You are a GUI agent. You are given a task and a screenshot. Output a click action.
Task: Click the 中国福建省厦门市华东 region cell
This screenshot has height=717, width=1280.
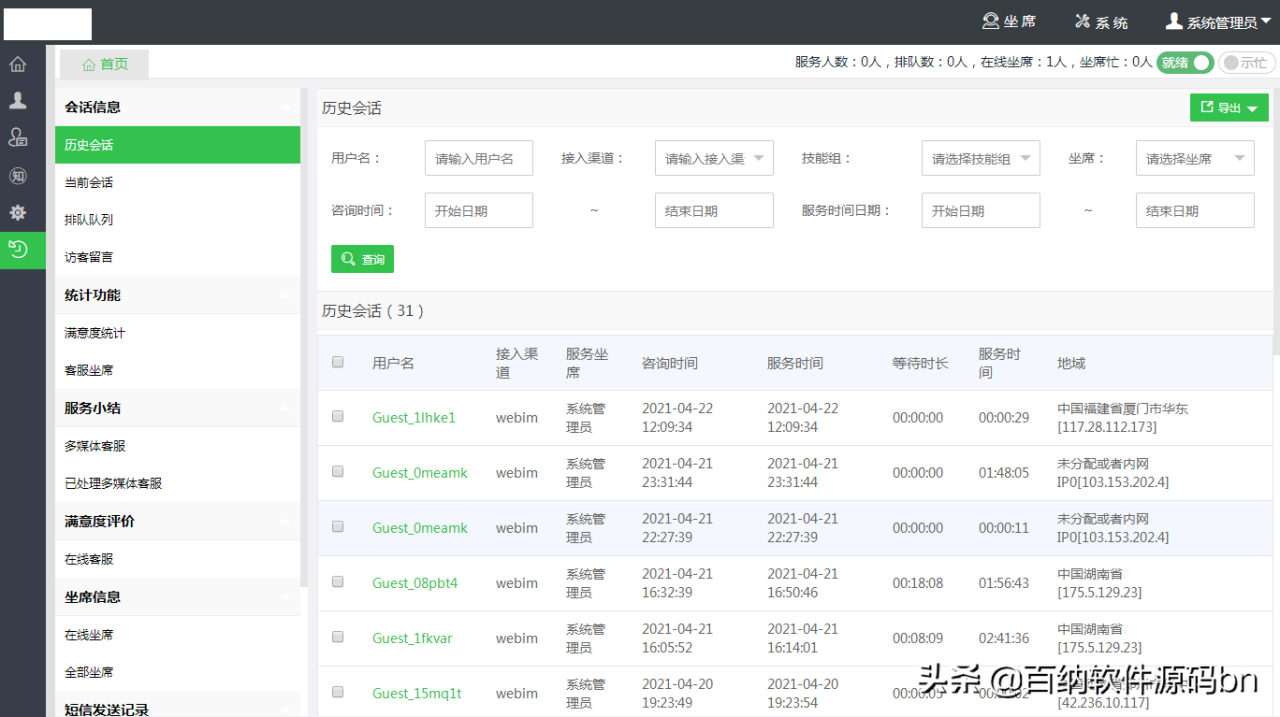tap(1122, 418)
